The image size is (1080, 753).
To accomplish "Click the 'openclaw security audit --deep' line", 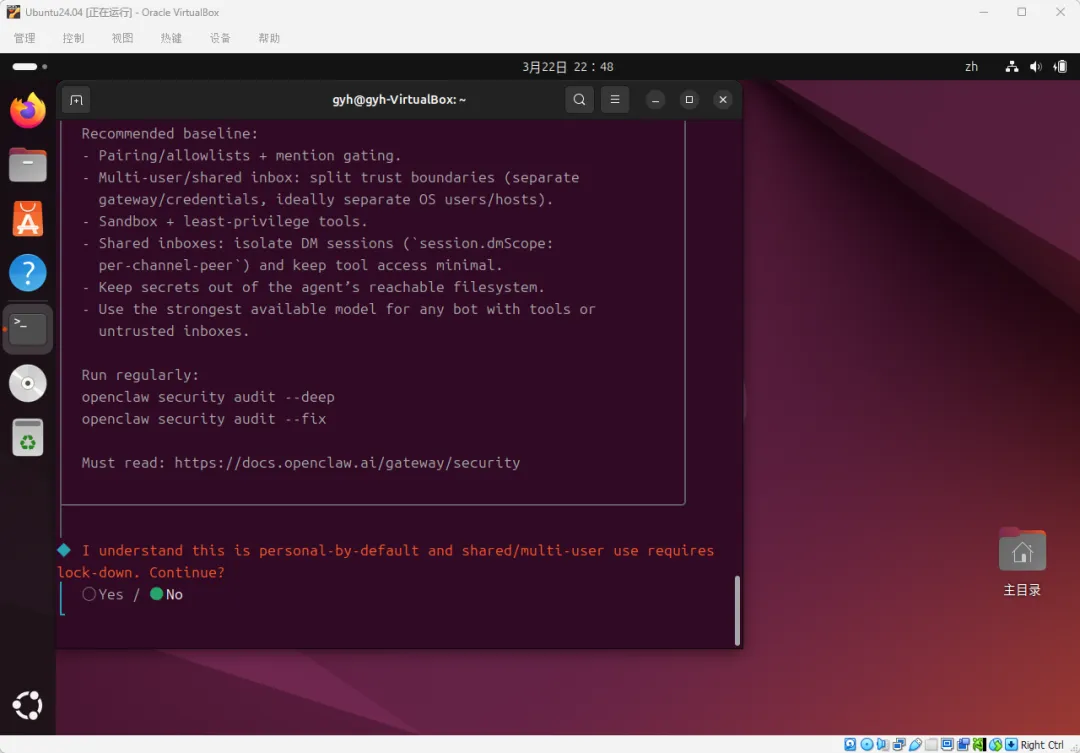I will coord(208,397).
